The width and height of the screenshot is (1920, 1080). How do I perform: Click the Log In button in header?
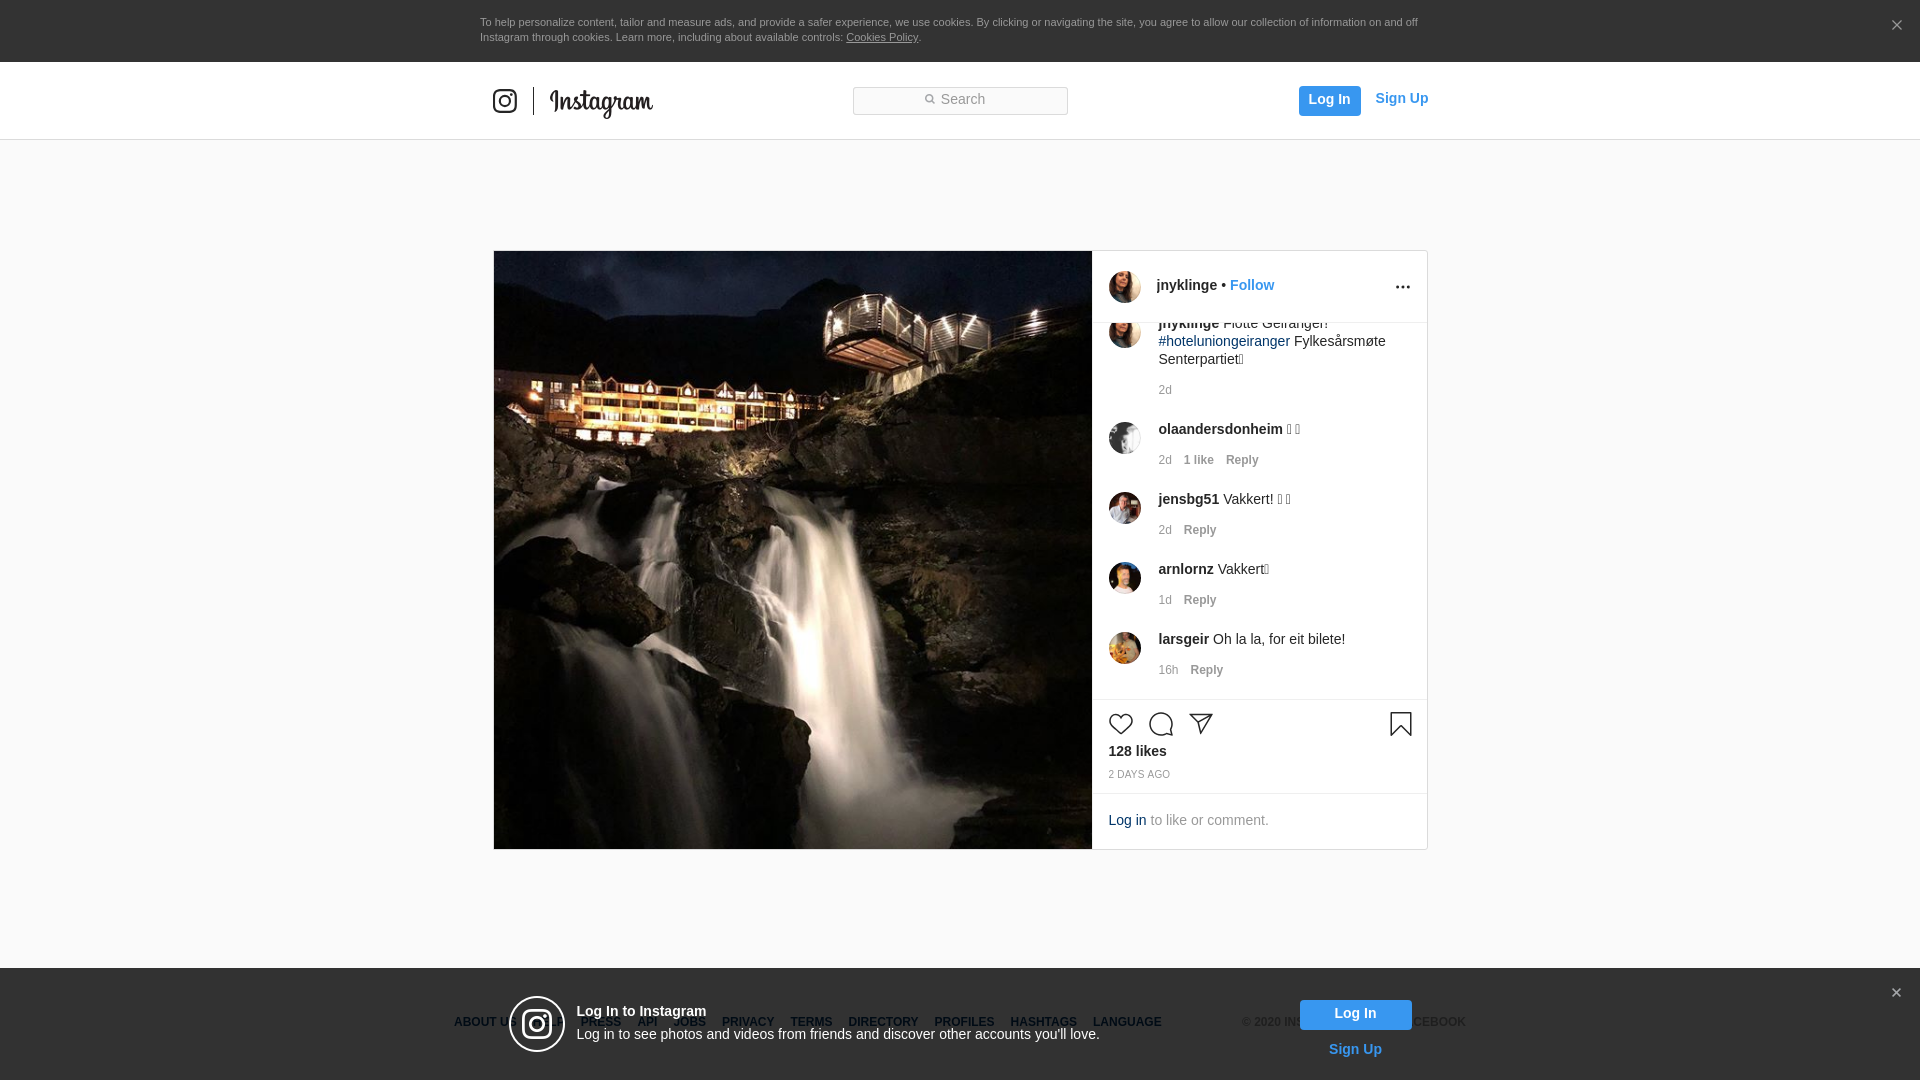[x=1329, y=100]
